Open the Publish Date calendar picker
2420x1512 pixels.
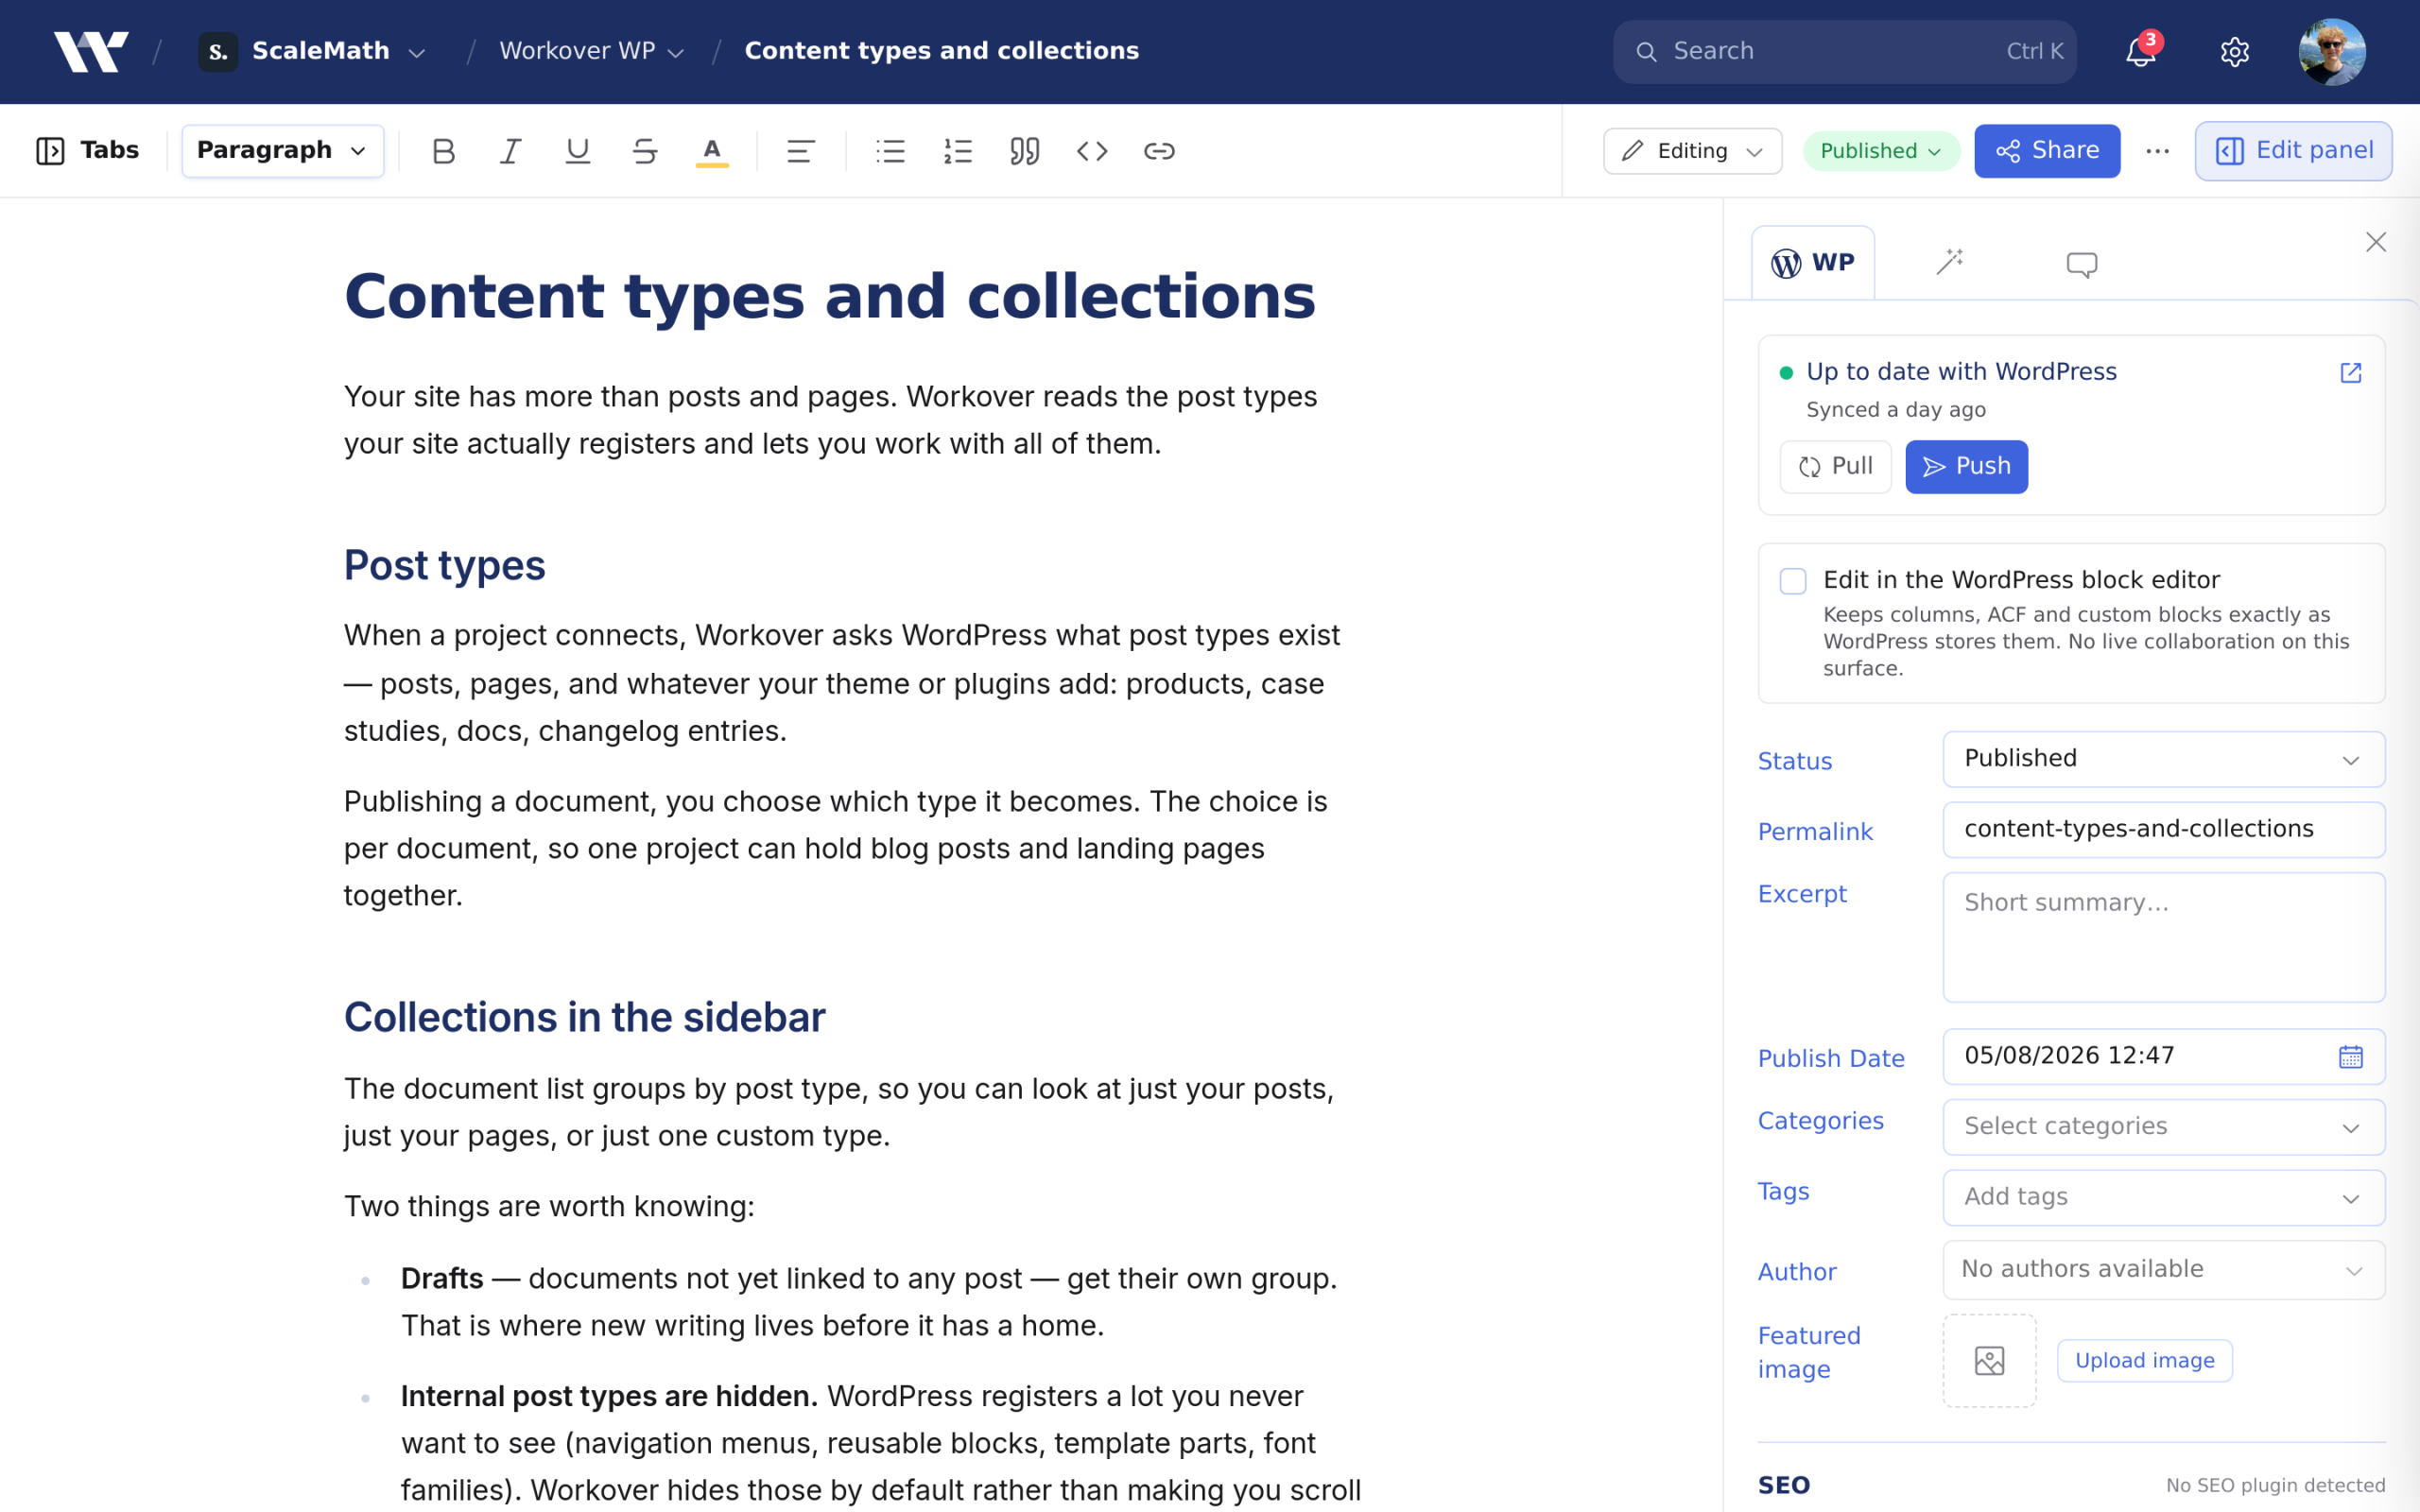click(x=2351, y=1056)
